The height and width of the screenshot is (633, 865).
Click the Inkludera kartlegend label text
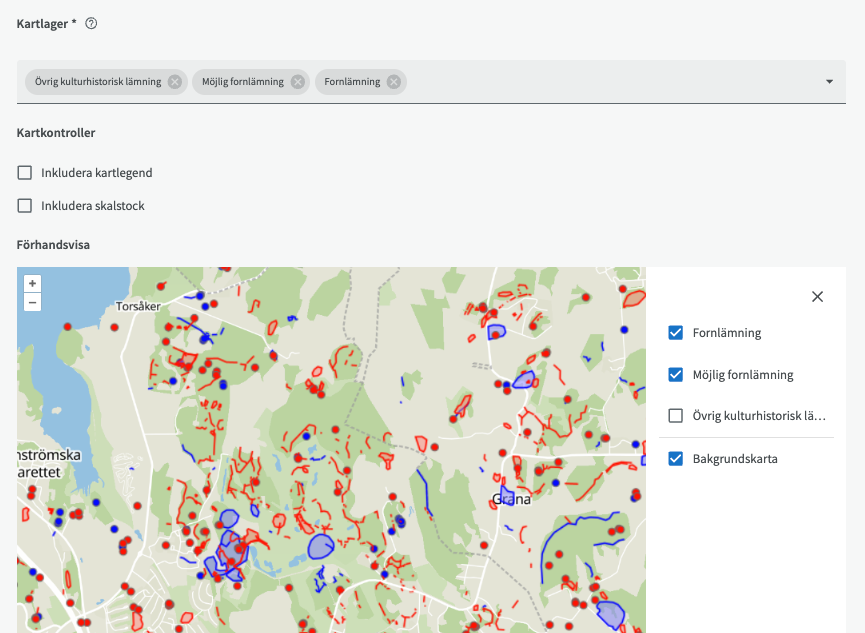(x=97, y=173)
